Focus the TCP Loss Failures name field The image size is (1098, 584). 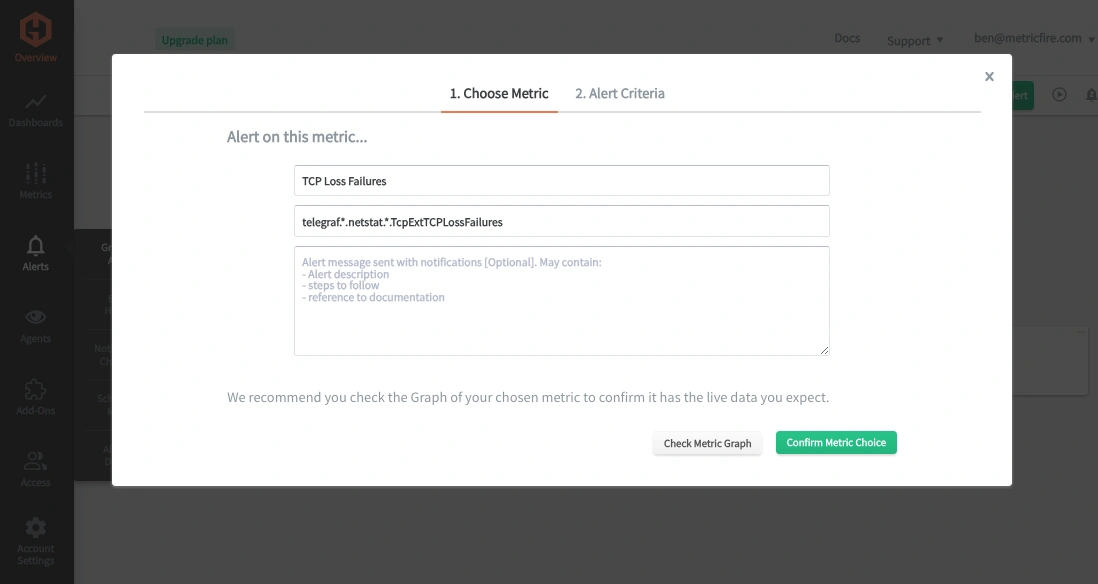coord(562,181)
